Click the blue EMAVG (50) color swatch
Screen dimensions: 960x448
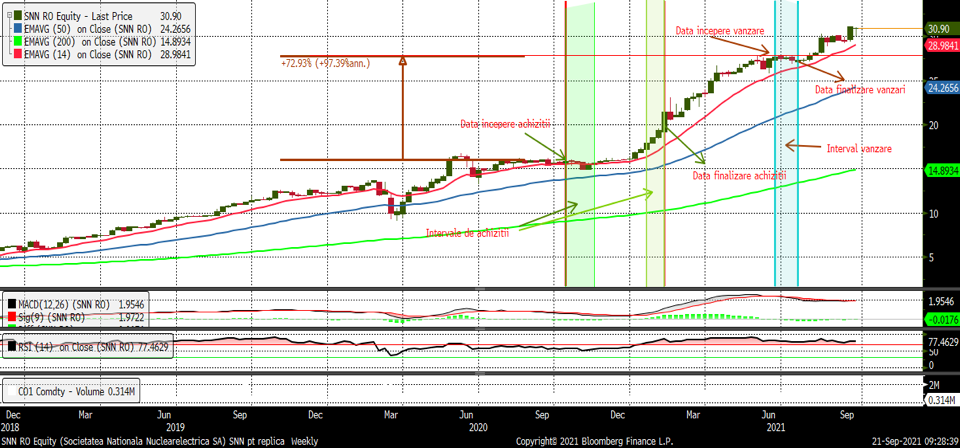click(x=17, y=28)
